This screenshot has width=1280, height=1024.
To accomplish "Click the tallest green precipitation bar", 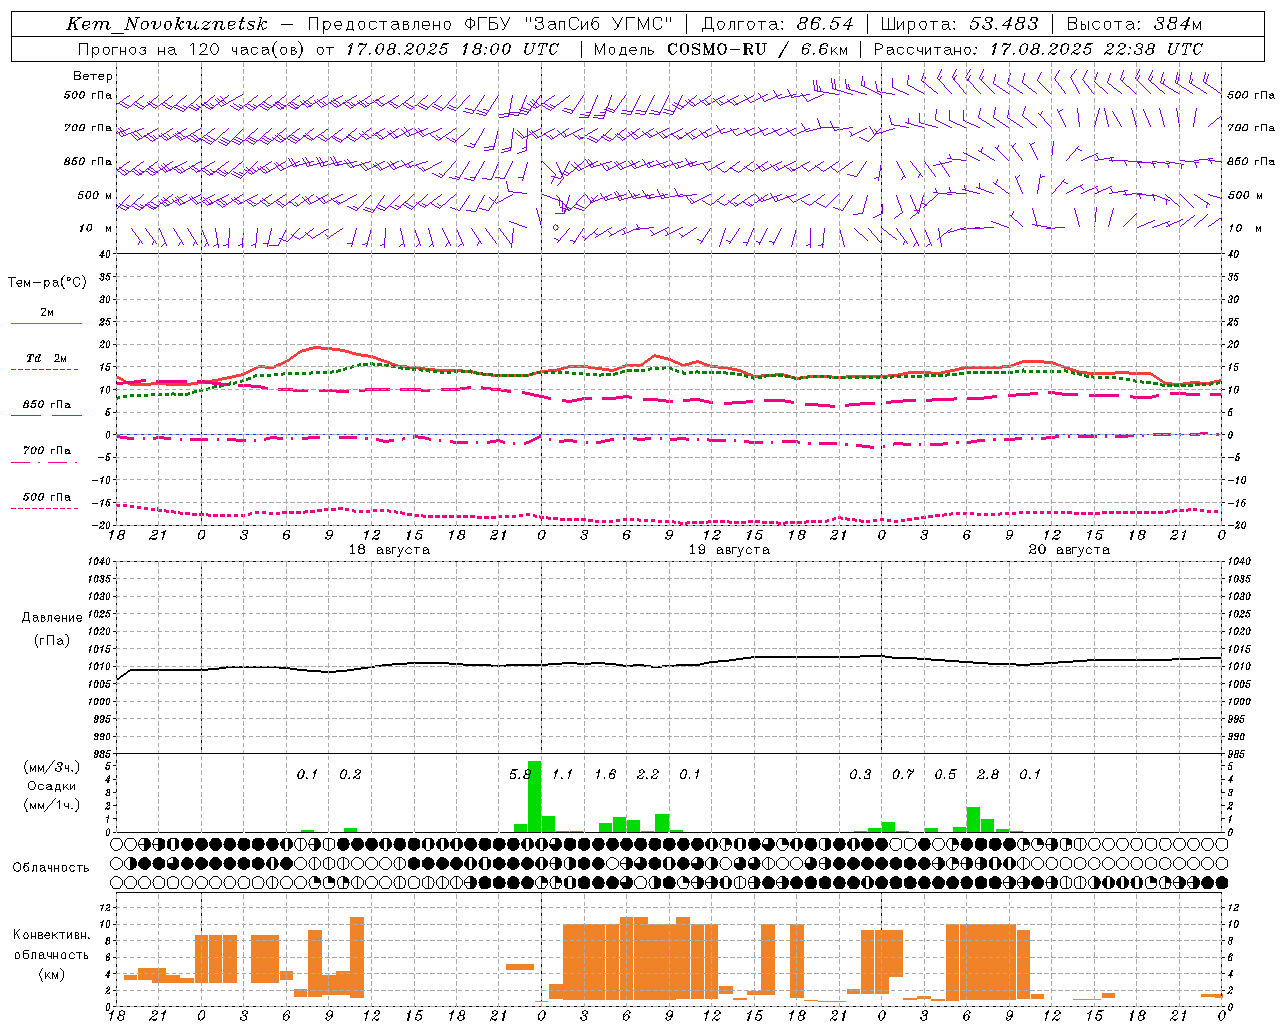I will (x=534, y=797).
